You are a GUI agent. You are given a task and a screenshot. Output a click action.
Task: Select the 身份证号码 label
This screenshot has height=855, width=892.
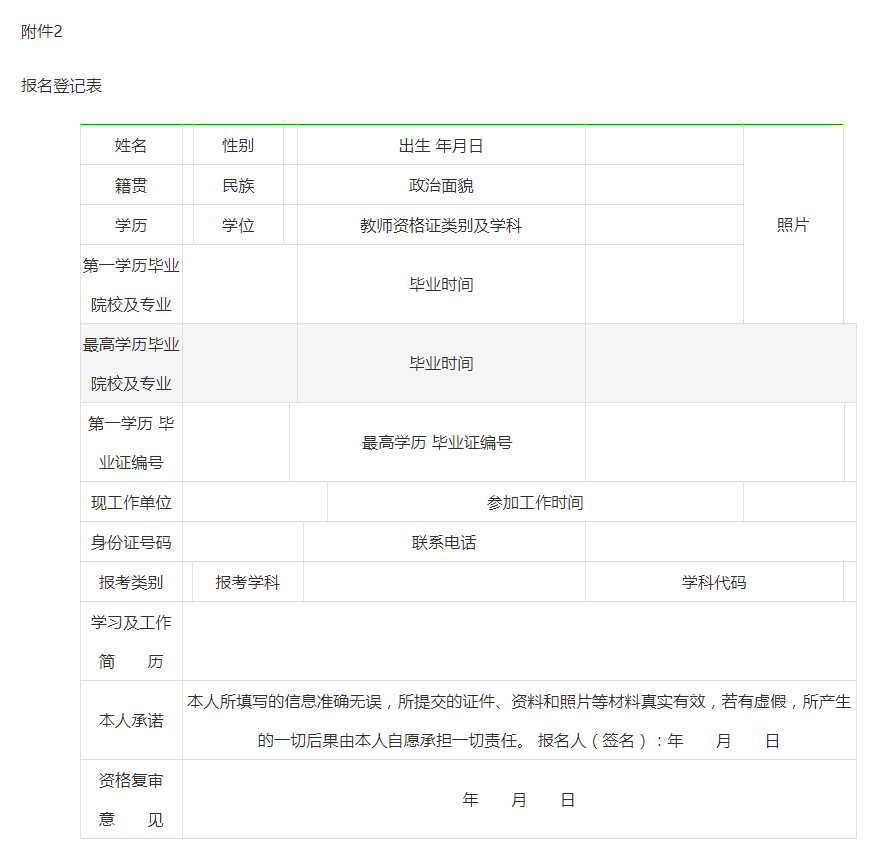[131, 542]
